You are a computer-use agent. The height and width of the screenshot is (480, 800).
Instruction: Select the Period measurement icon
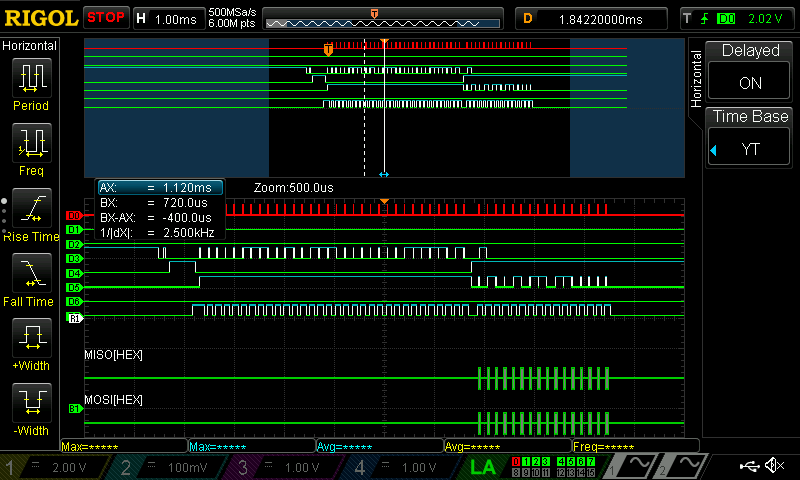[32, 78]
